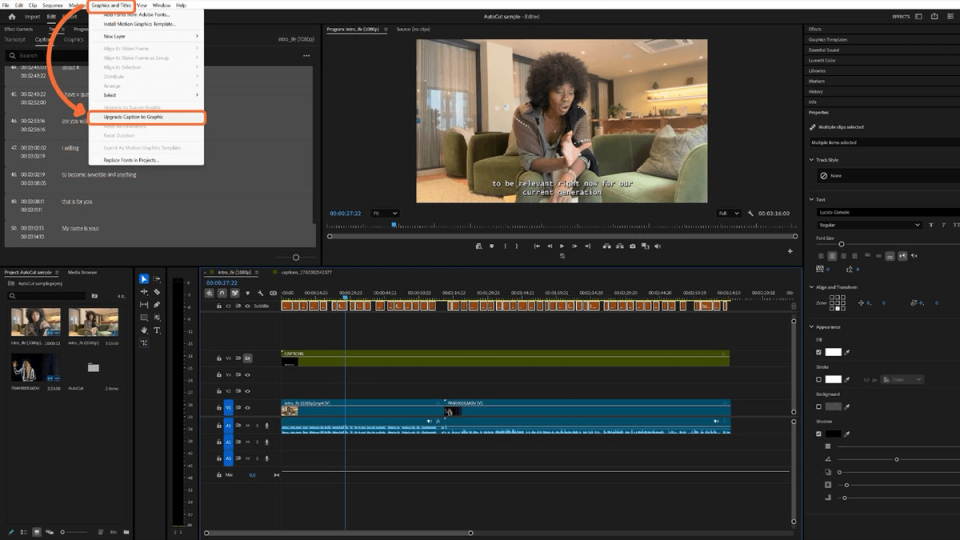Select the Razor tool
Screen dimensions: 960x540
pyautogui.click(x=157, y=292)
